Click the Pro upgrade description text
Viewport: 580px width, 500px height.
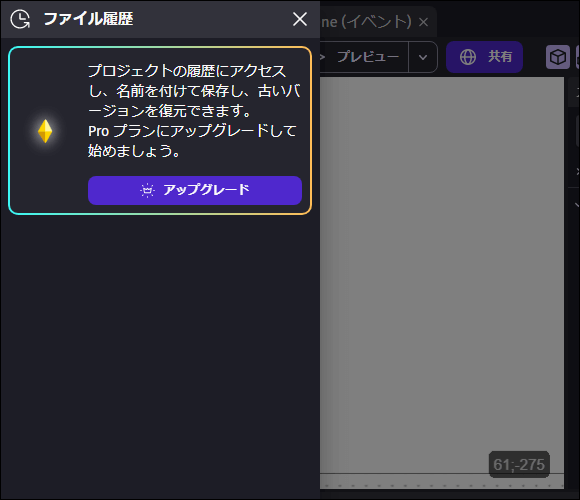click(194, 111)
